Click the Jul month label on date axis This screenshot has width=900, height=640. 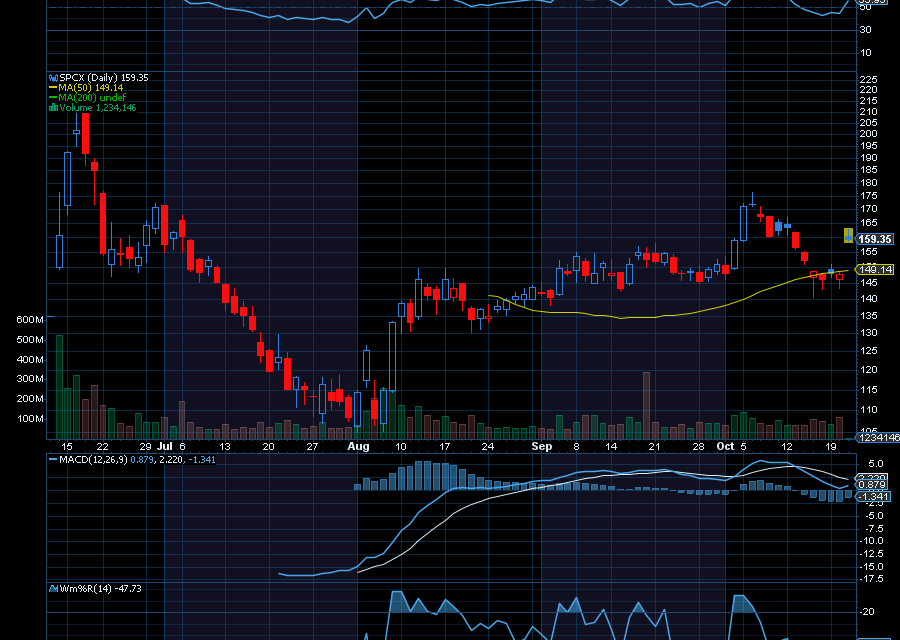click(165, 447)
